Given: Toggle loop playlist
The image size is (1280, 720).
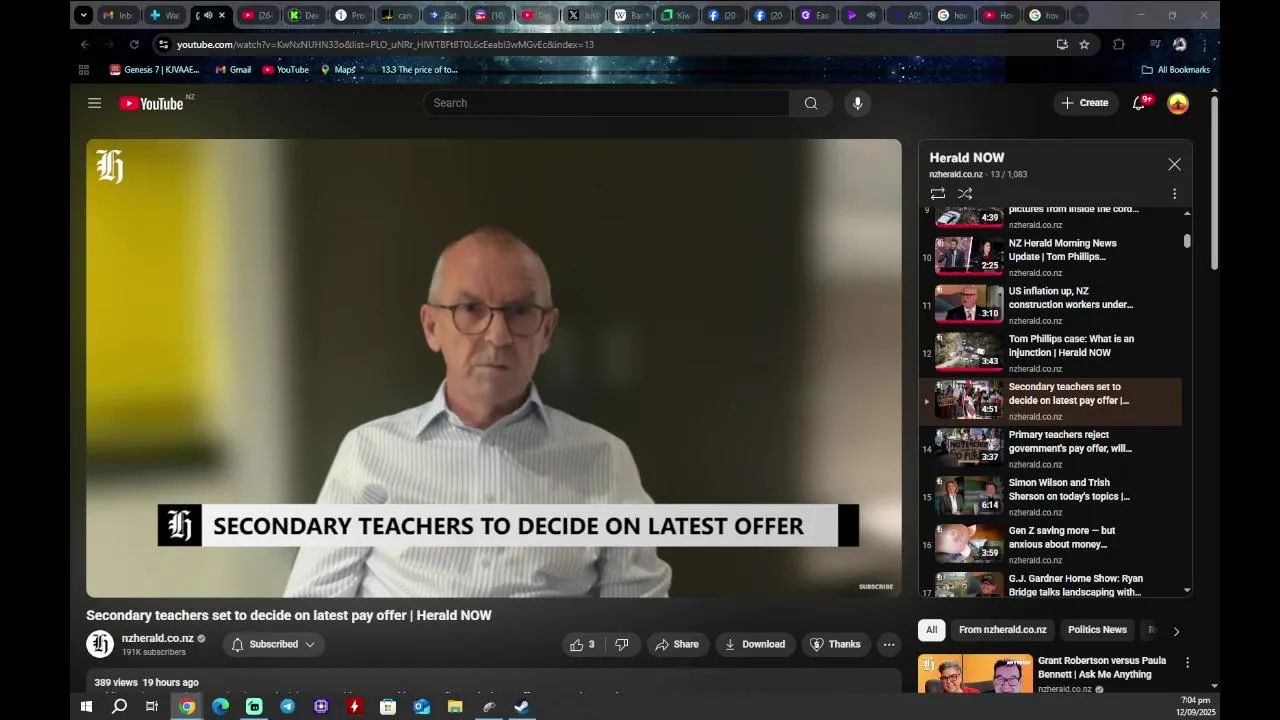Looking at the screenshot, I should (937, 193).
